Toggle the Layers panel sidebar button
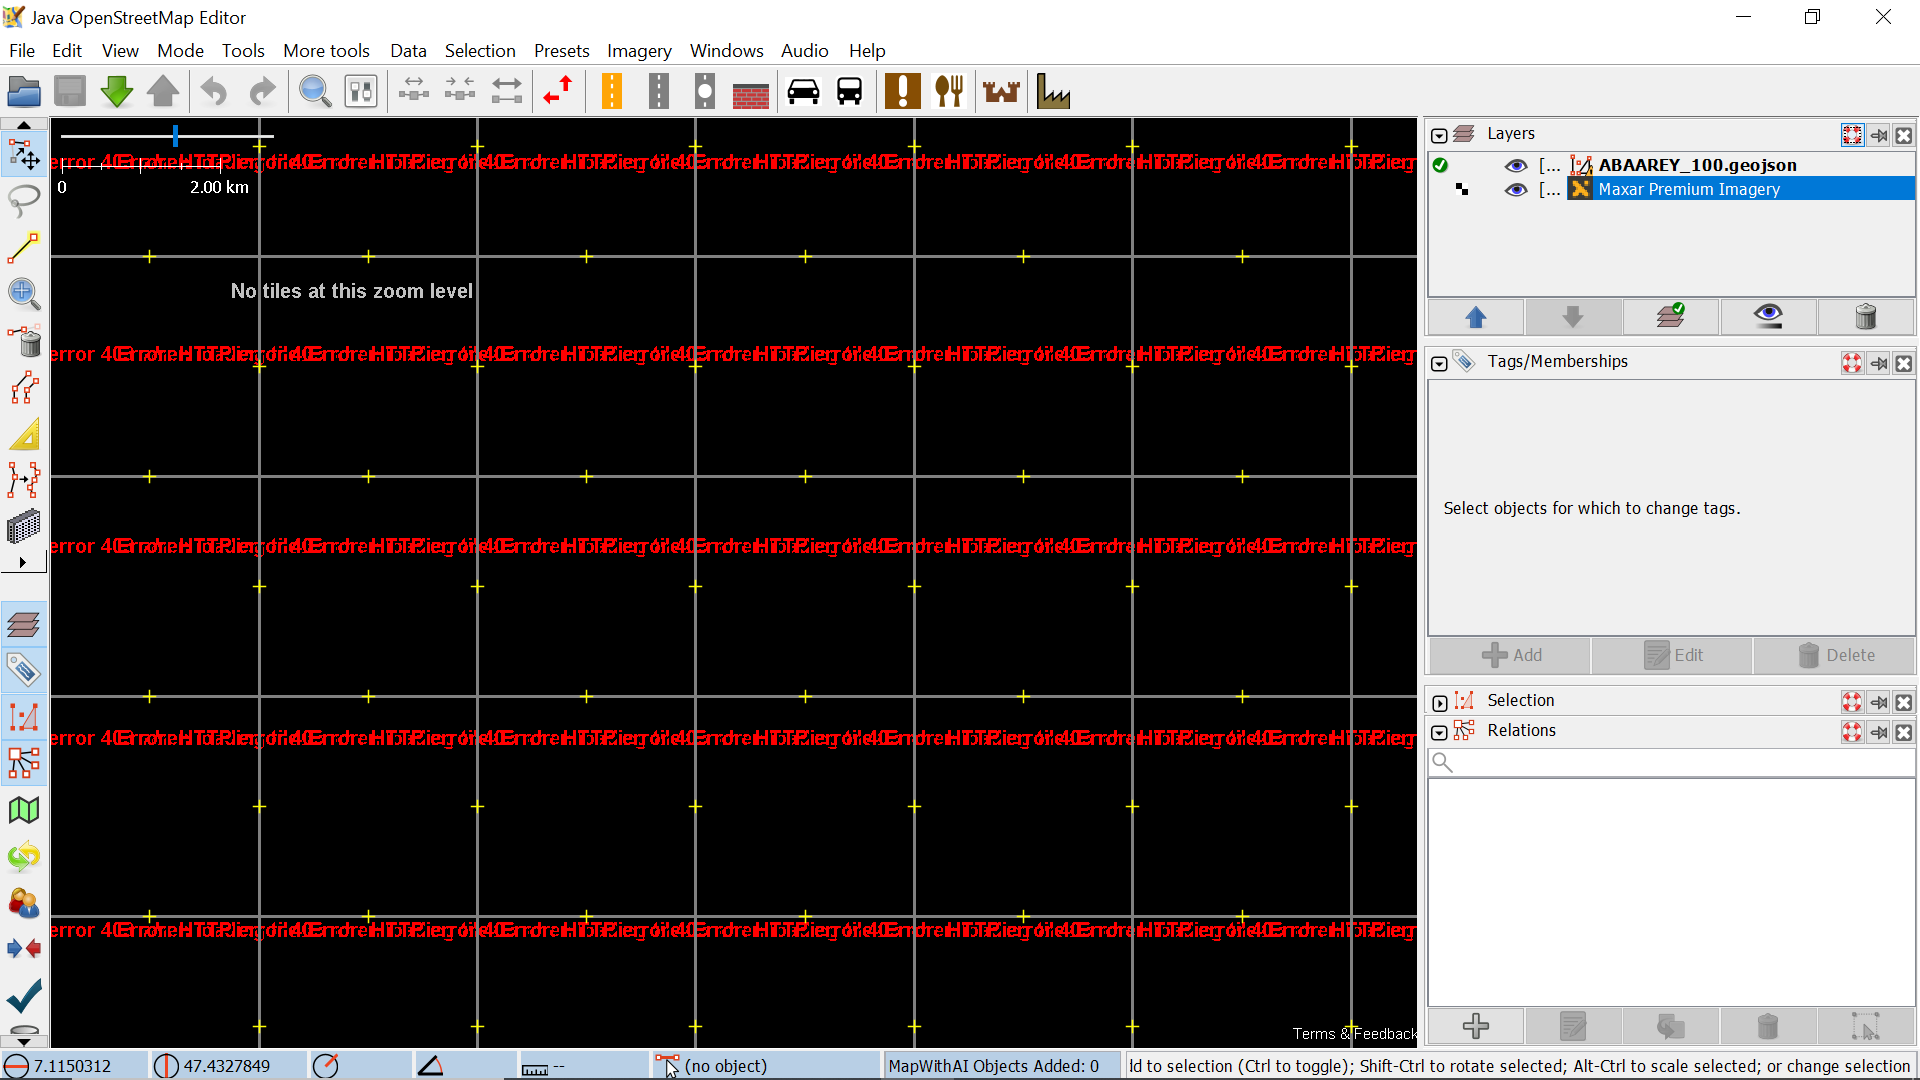Screen dimensions: 1920x1080 coord(24,625)
